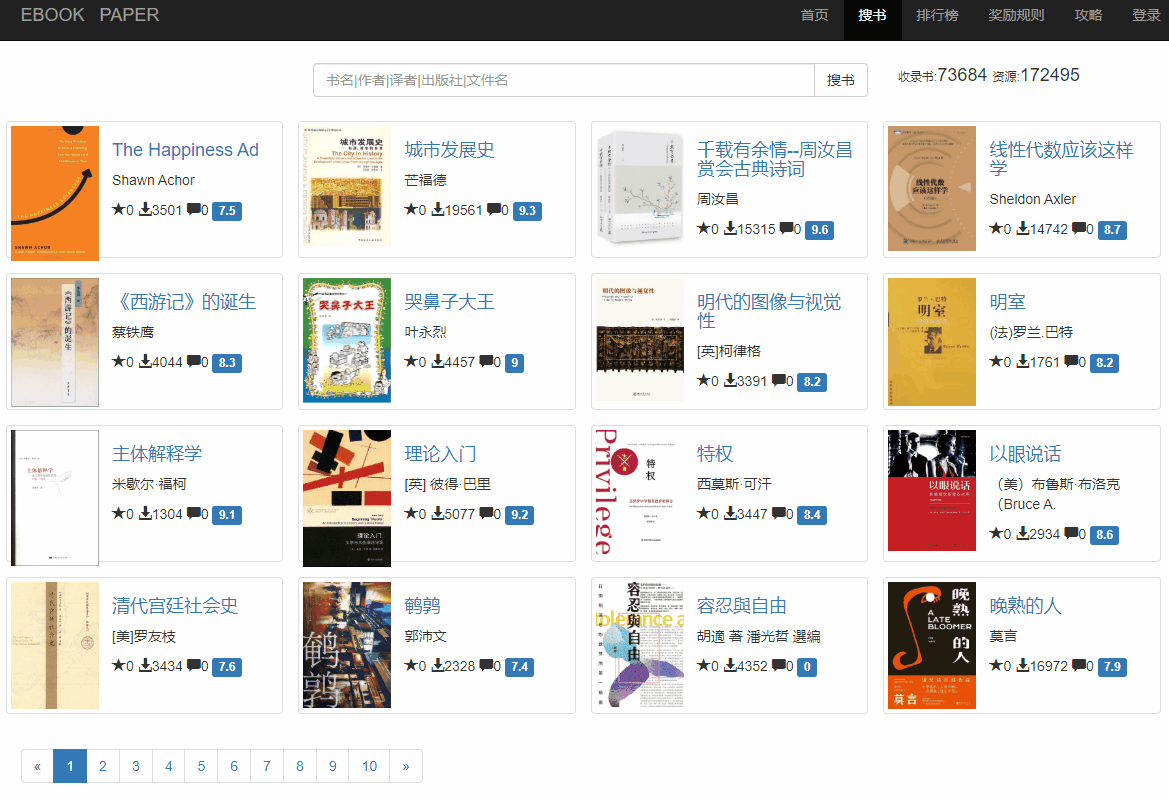Click the 登录 link

[x=1146, y=15]
